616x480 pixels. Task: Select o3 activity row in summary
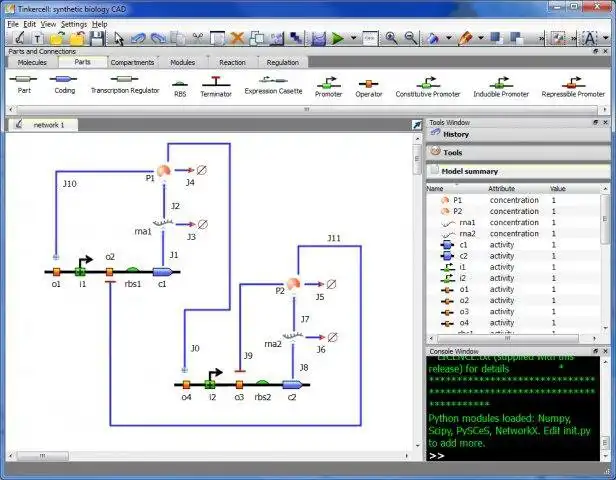coord(513,311)
